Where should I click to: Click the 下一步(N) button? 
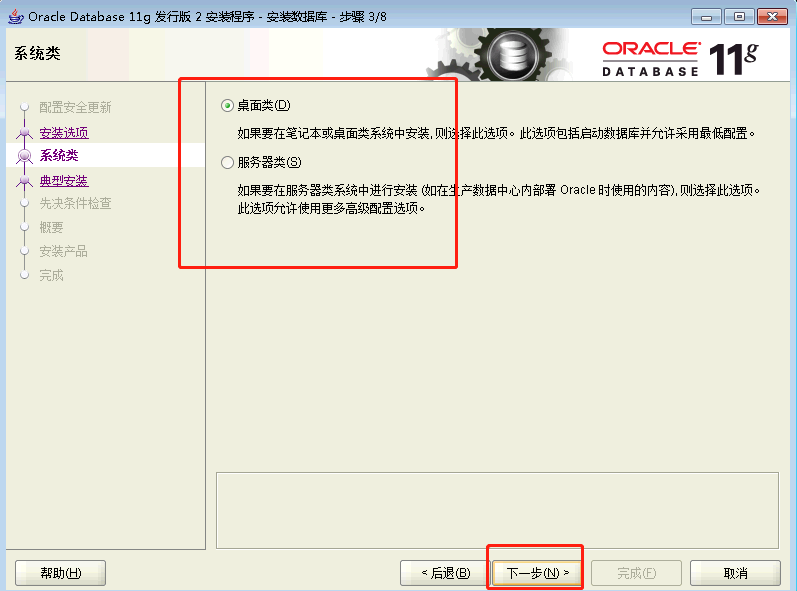537,573
